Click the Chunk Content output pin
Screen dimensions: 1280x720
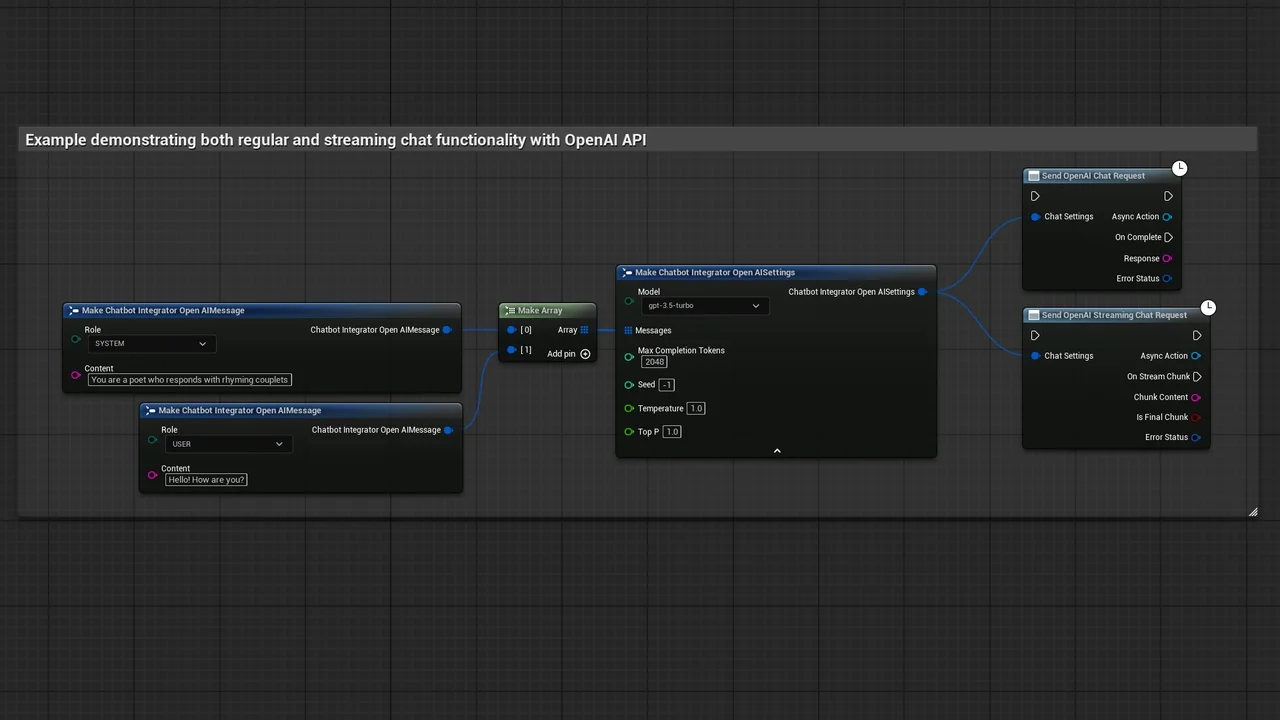1196,398
